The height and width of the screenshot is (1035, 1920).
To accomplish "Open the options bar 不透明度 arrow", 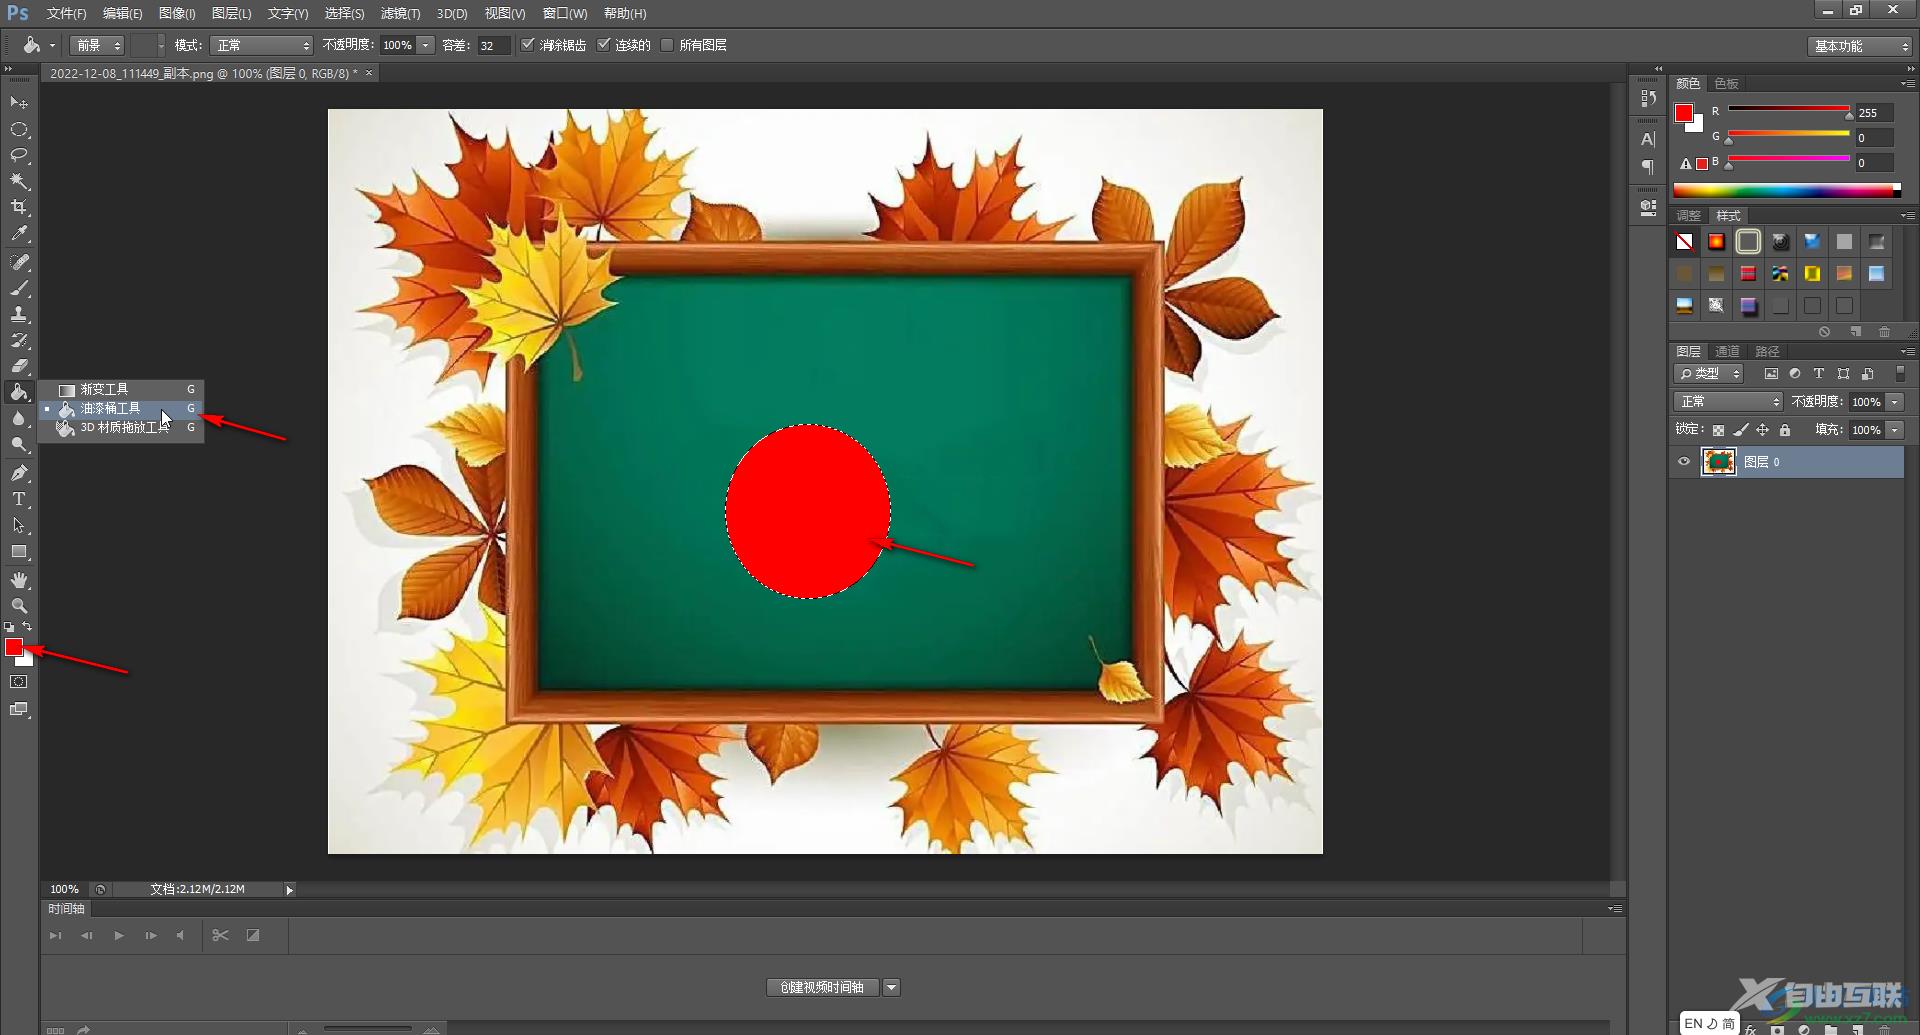I will tap(426, 45).
